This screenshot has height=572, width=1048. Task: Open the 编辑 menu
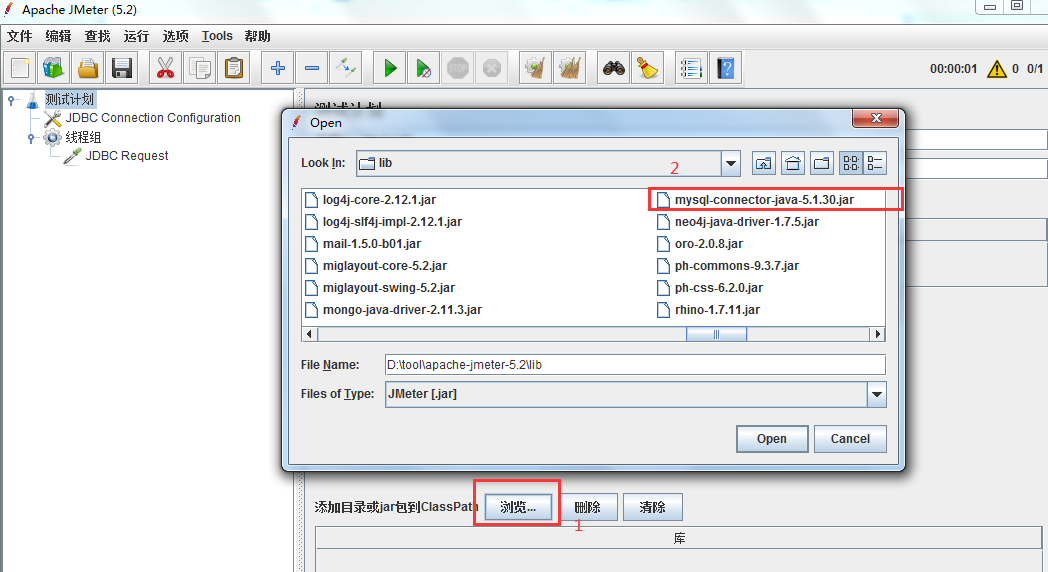(x=58, y=36)
